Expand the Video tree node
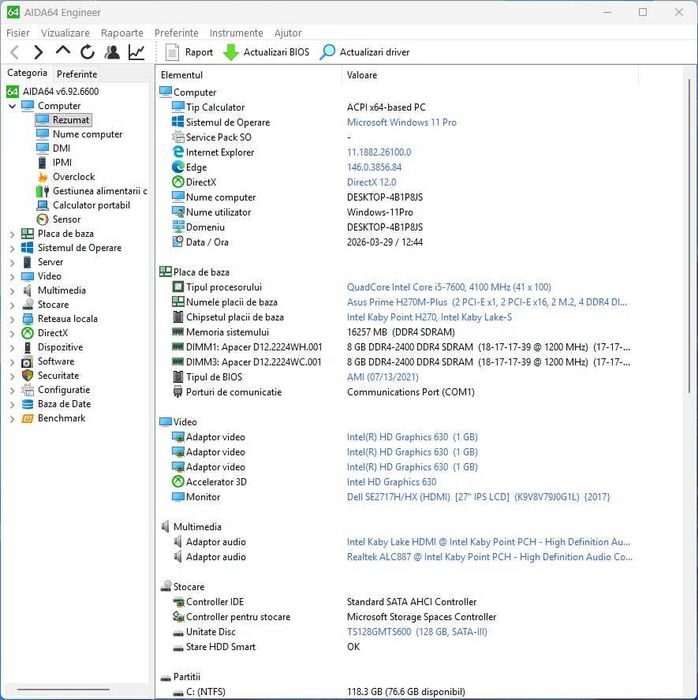This screenshot has width=698, height=700. point(12,277)
